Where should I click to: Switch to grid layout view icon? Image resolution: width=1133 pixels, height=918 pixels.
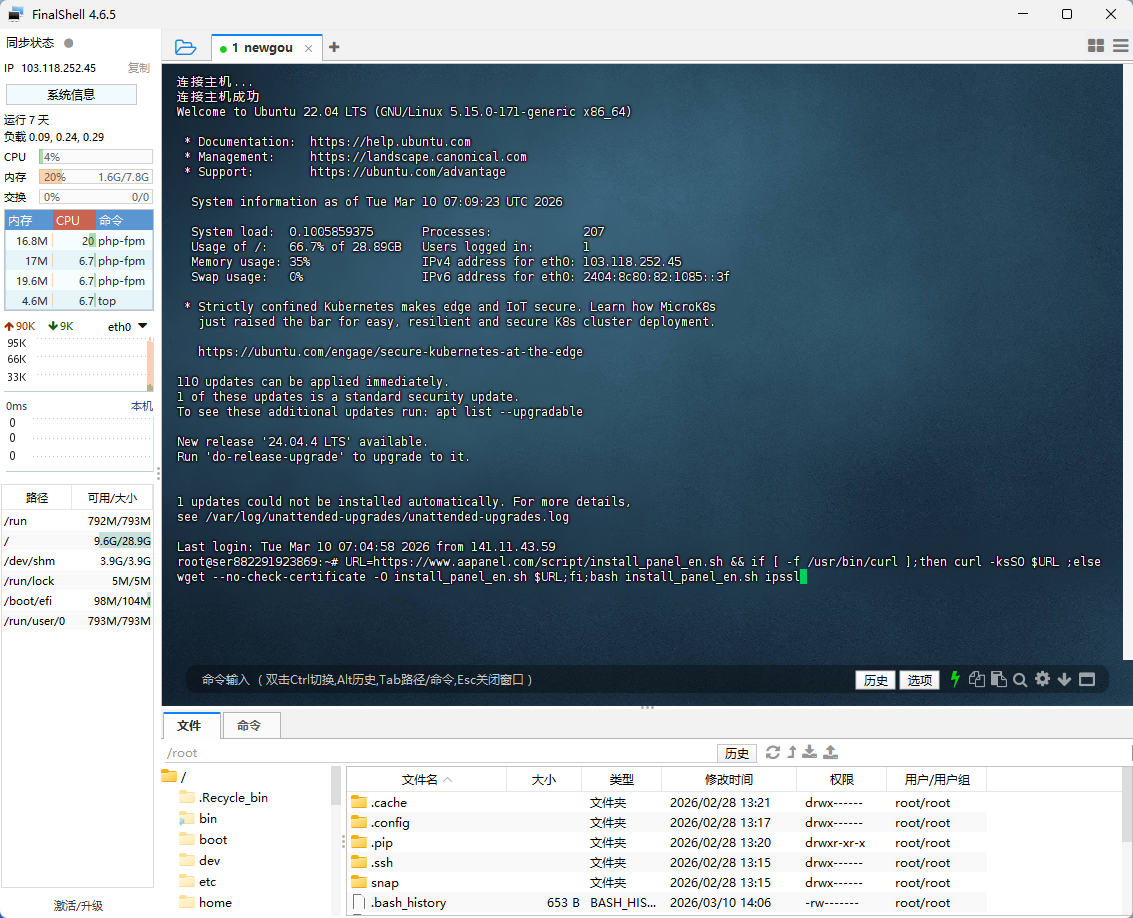pyautogui.click(x=1096, y=46)
